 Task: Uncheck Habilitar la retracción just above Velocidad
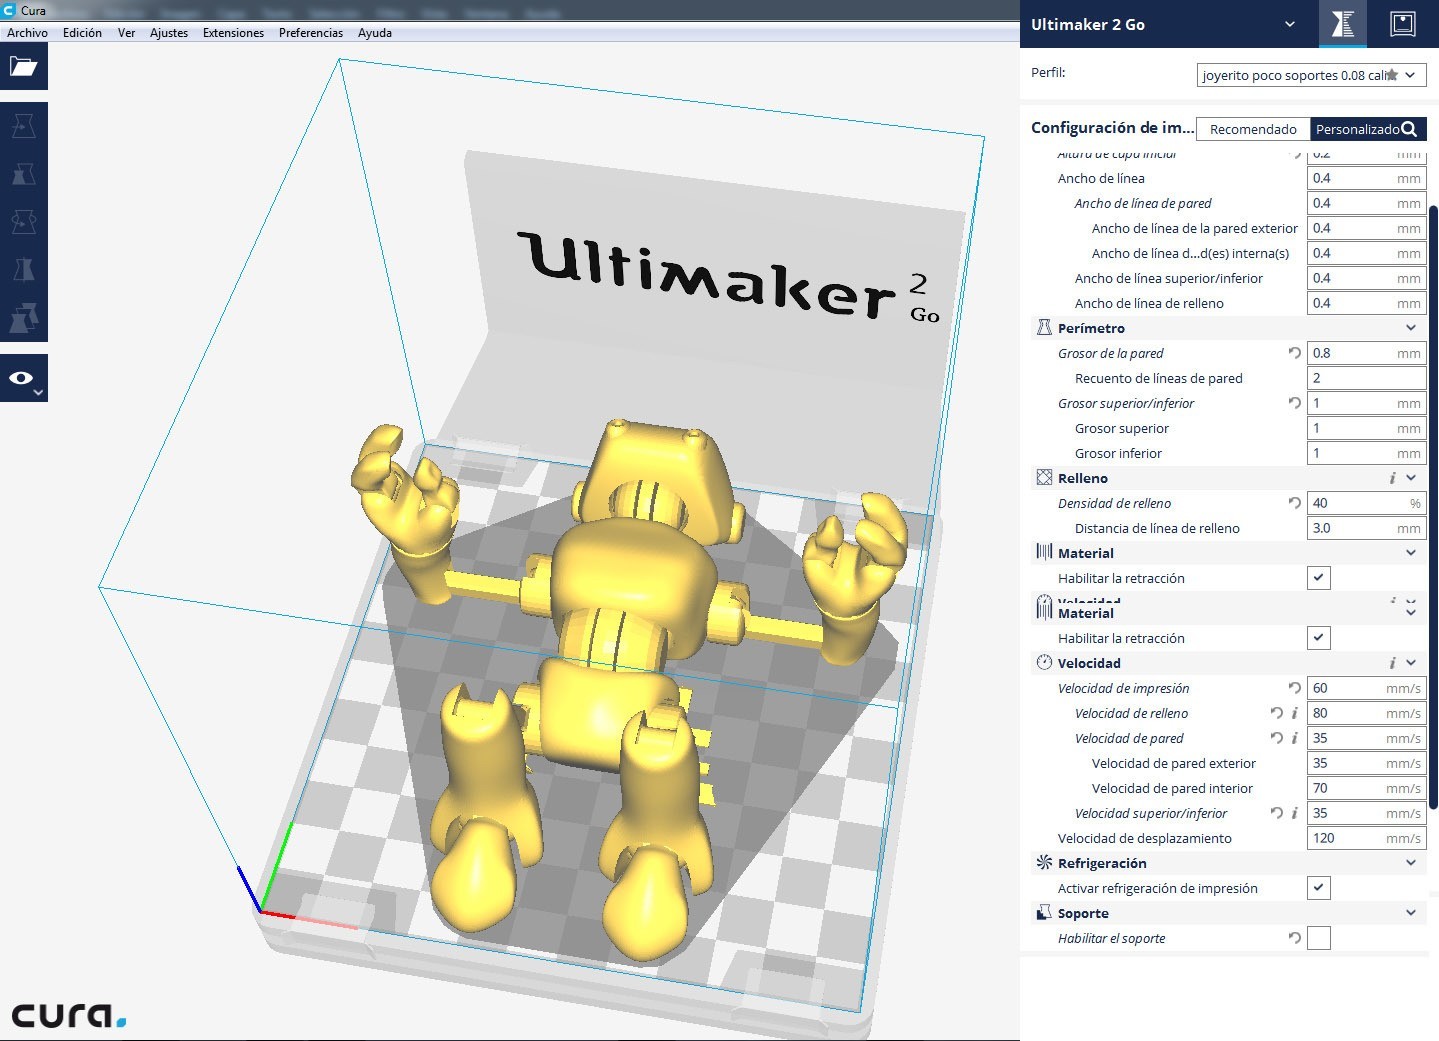(1318, 638)
